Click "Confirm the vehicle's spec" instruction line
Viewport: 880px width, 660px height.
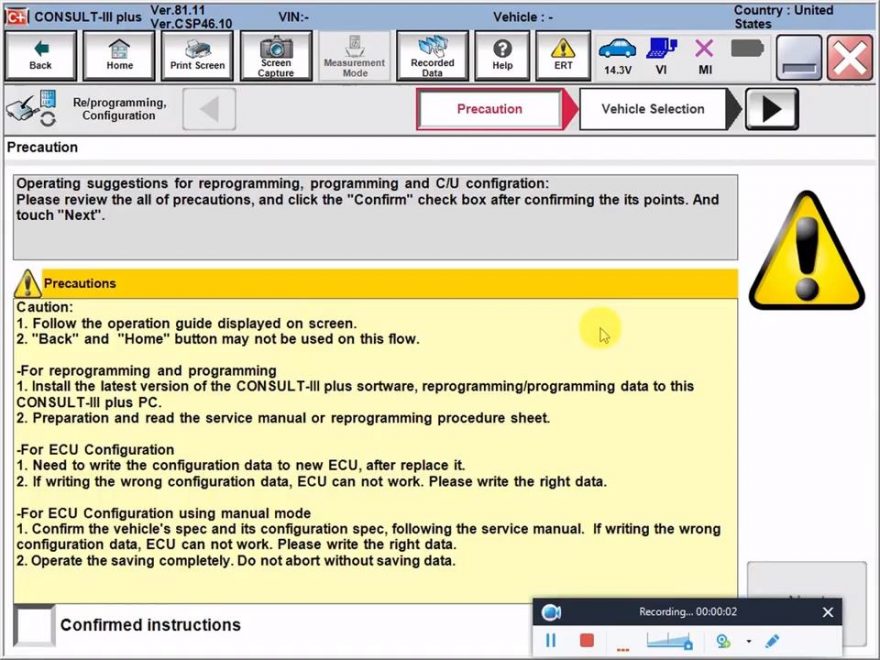tap(368, 537)
